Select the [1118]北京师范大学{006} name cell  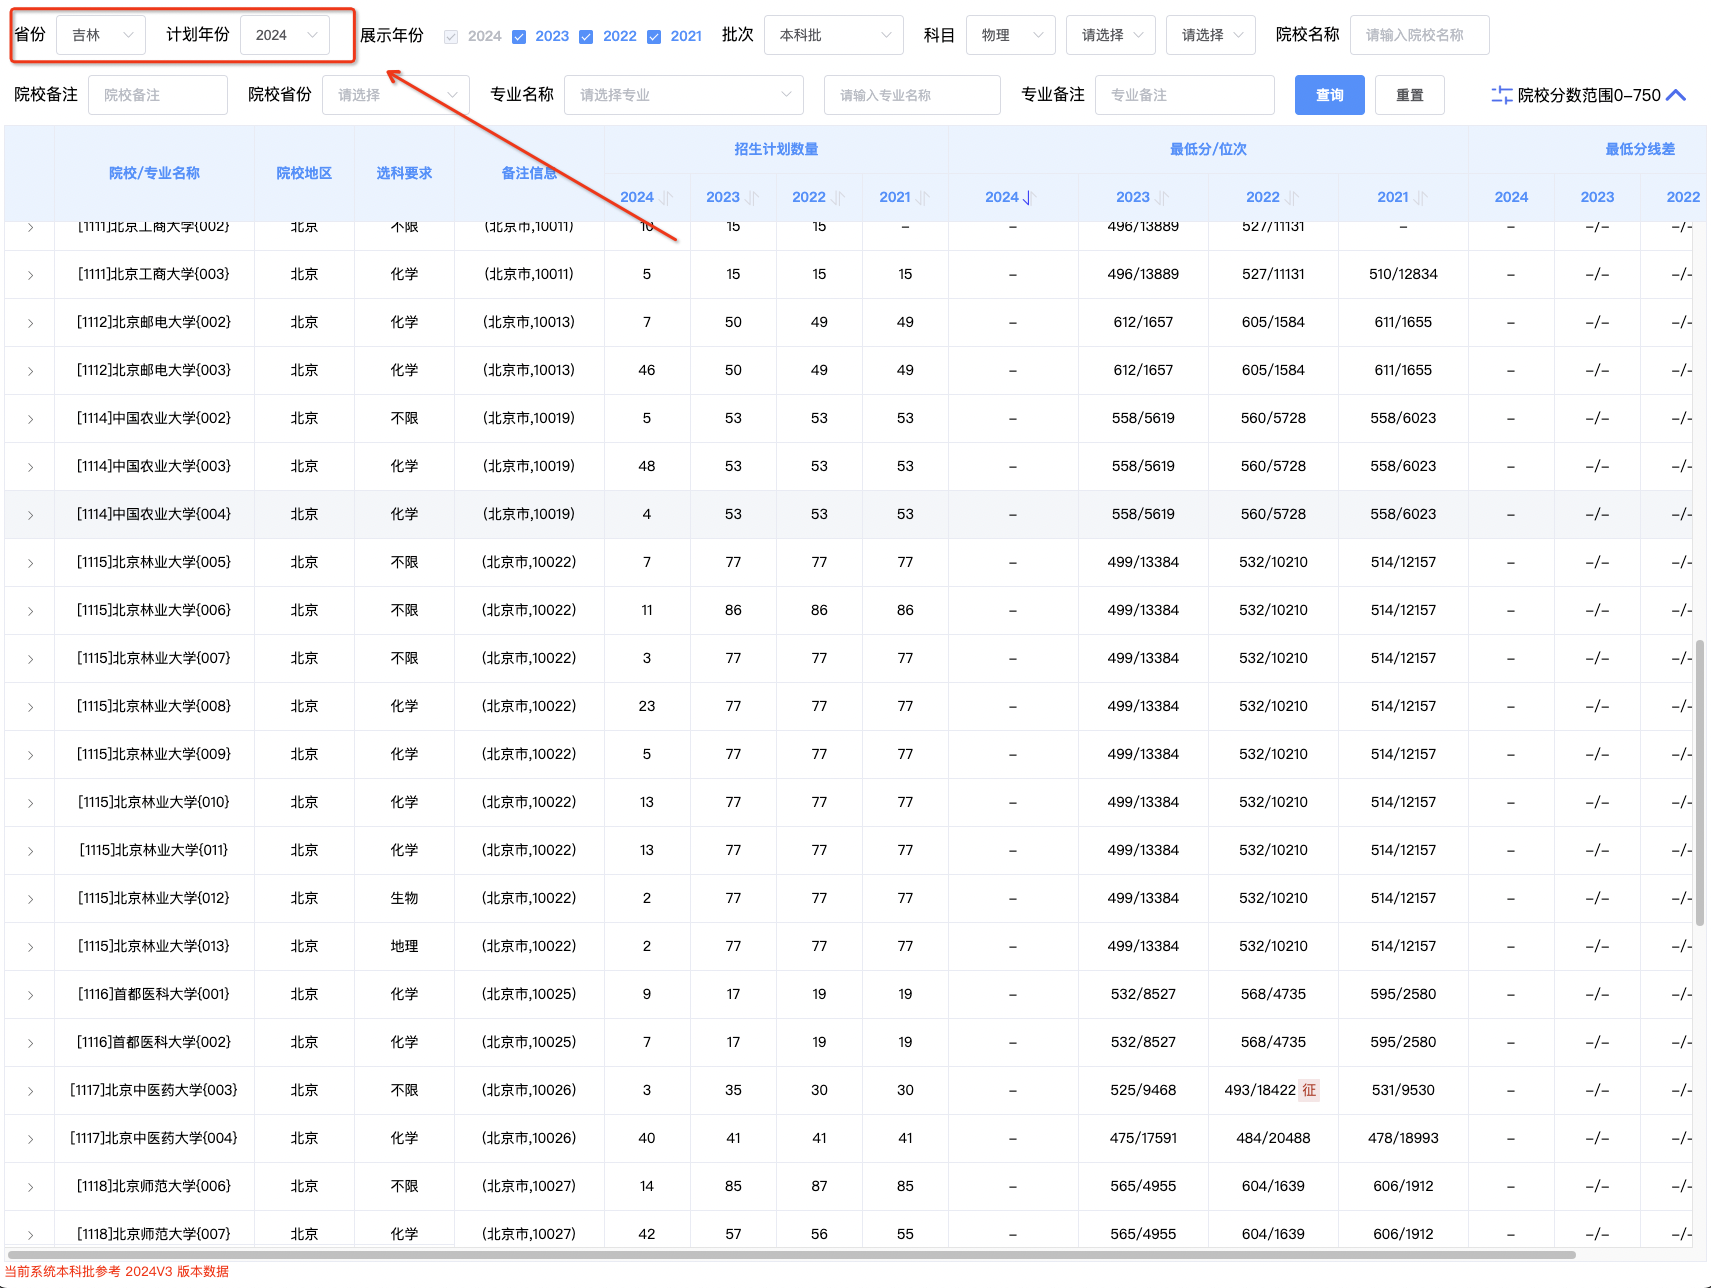pyautogui.click(x=154, y=1186)
